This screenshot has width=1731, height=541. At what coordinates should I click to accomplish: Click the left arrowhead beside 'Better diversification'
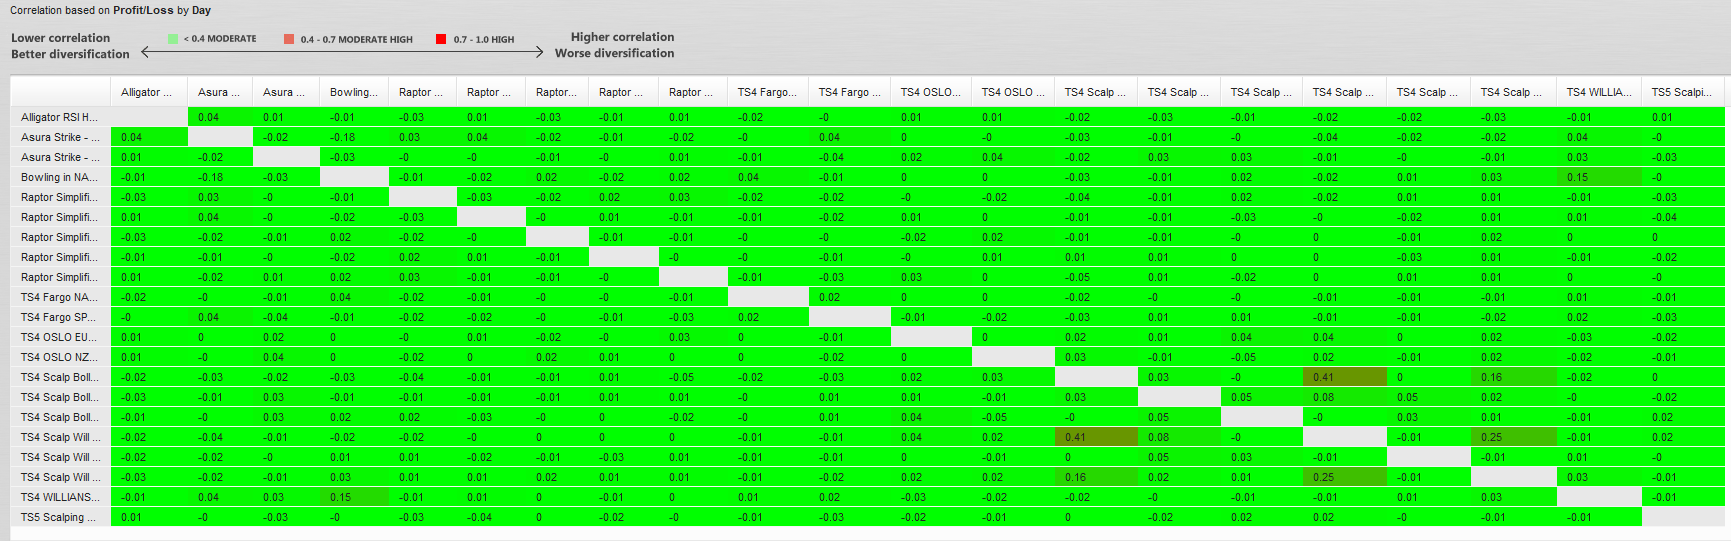tap(147, 51)
